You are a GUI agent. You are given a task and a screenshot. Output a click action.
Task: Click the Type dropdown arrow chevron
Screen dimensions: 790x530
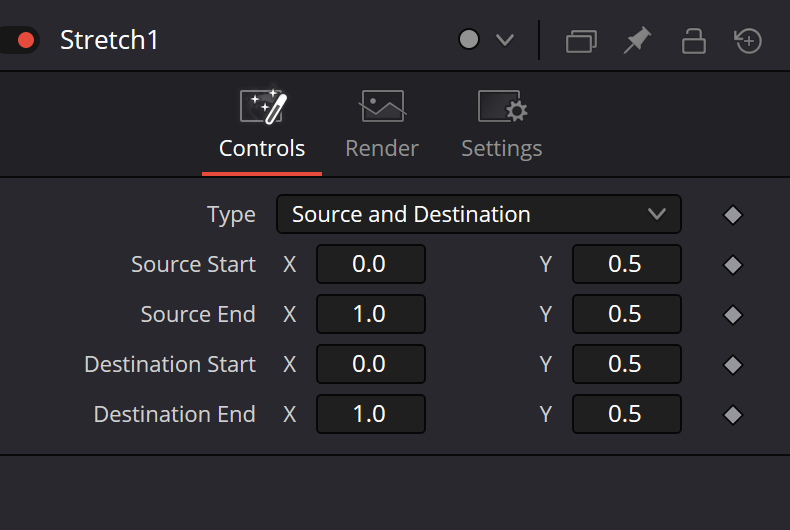[x=657, y=214]
